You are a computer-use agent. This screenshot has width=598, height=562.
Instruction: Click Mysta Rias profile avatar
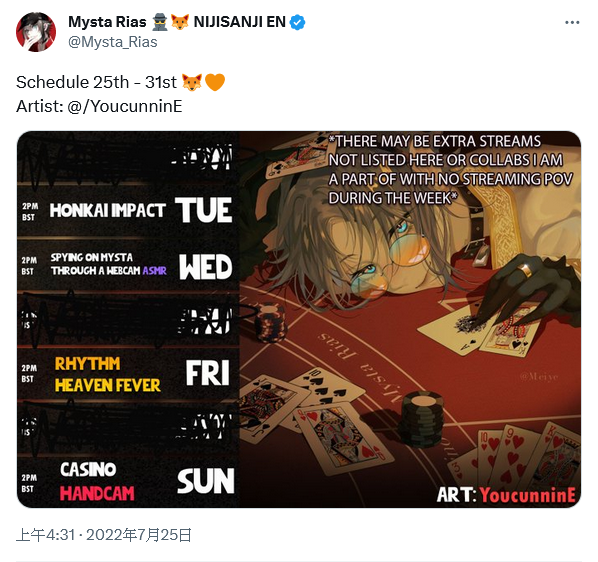(x=36, y=32)
